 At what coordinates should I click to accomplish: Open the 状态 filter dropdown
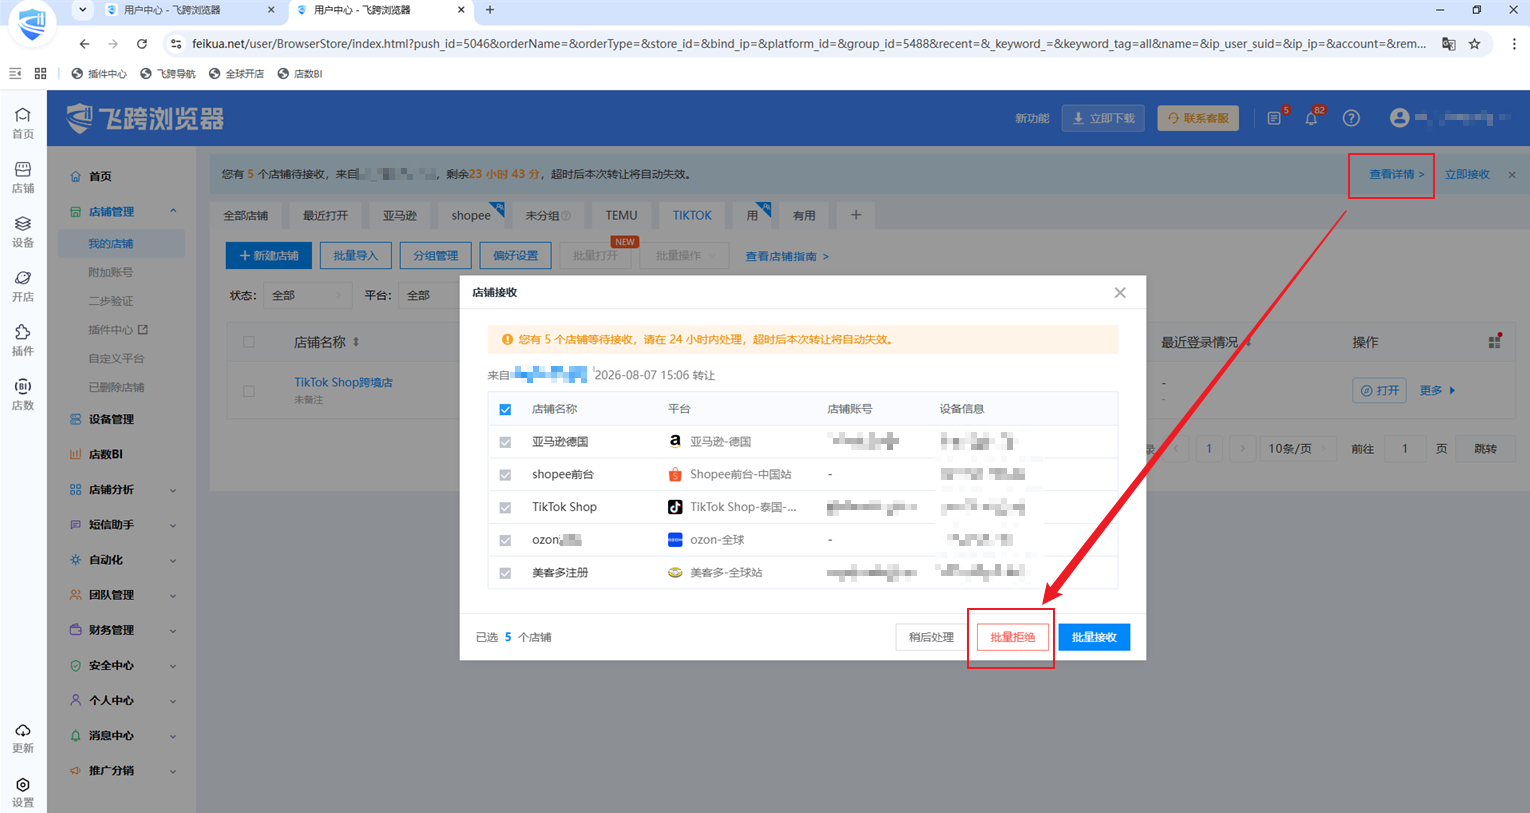pyautogui.click(x=306, y=296)
